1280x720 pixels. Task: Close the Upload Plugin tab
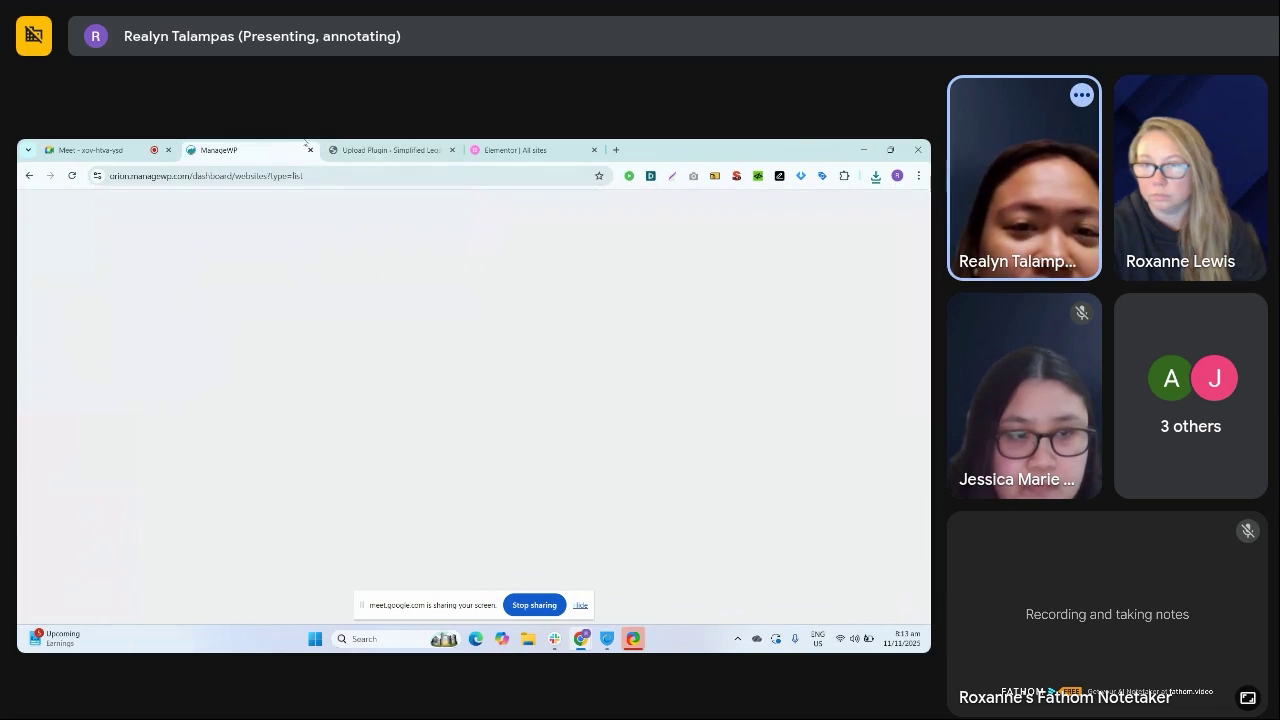(452, 150)
